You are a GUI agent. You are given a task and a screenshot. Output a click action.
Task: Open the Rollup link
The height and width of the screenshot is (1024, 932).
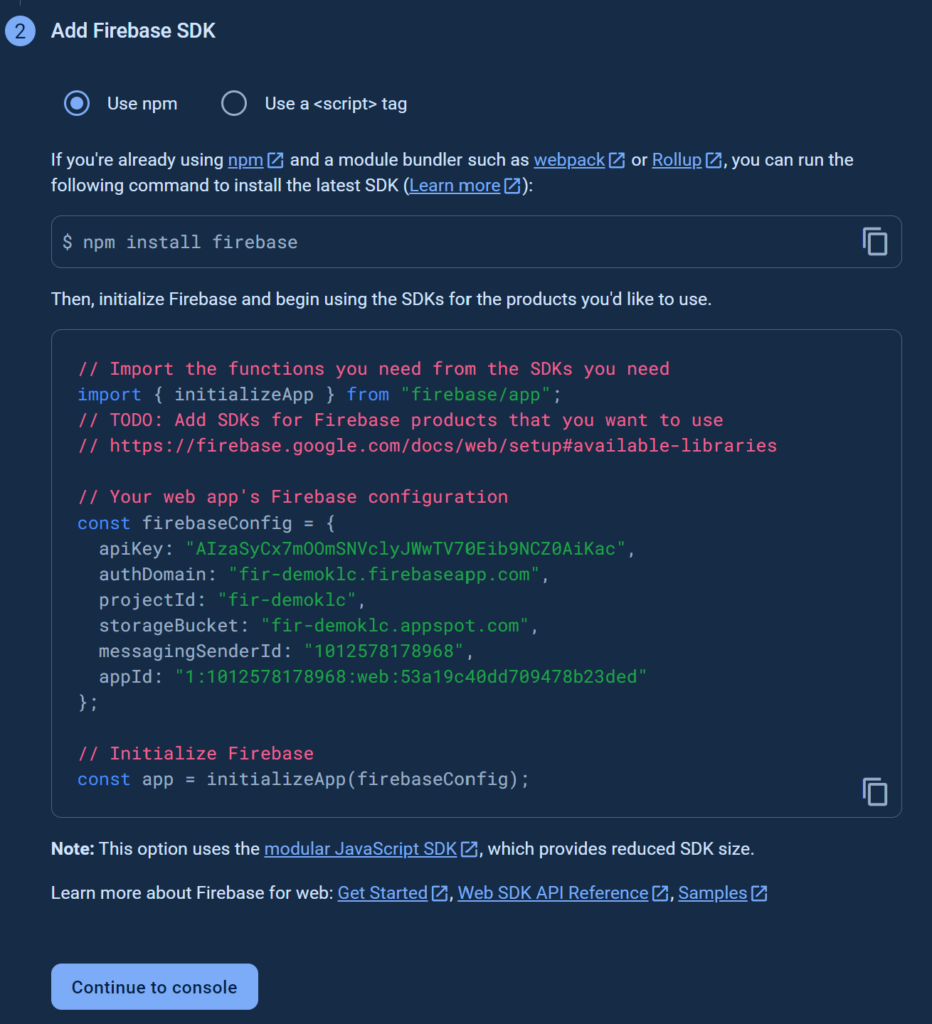pos(676,160)
